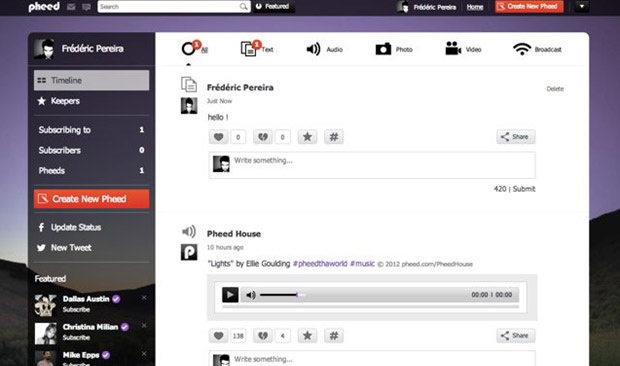
Task: Love the 'hello !' pheed with heart icon
Action: point(219,137)
